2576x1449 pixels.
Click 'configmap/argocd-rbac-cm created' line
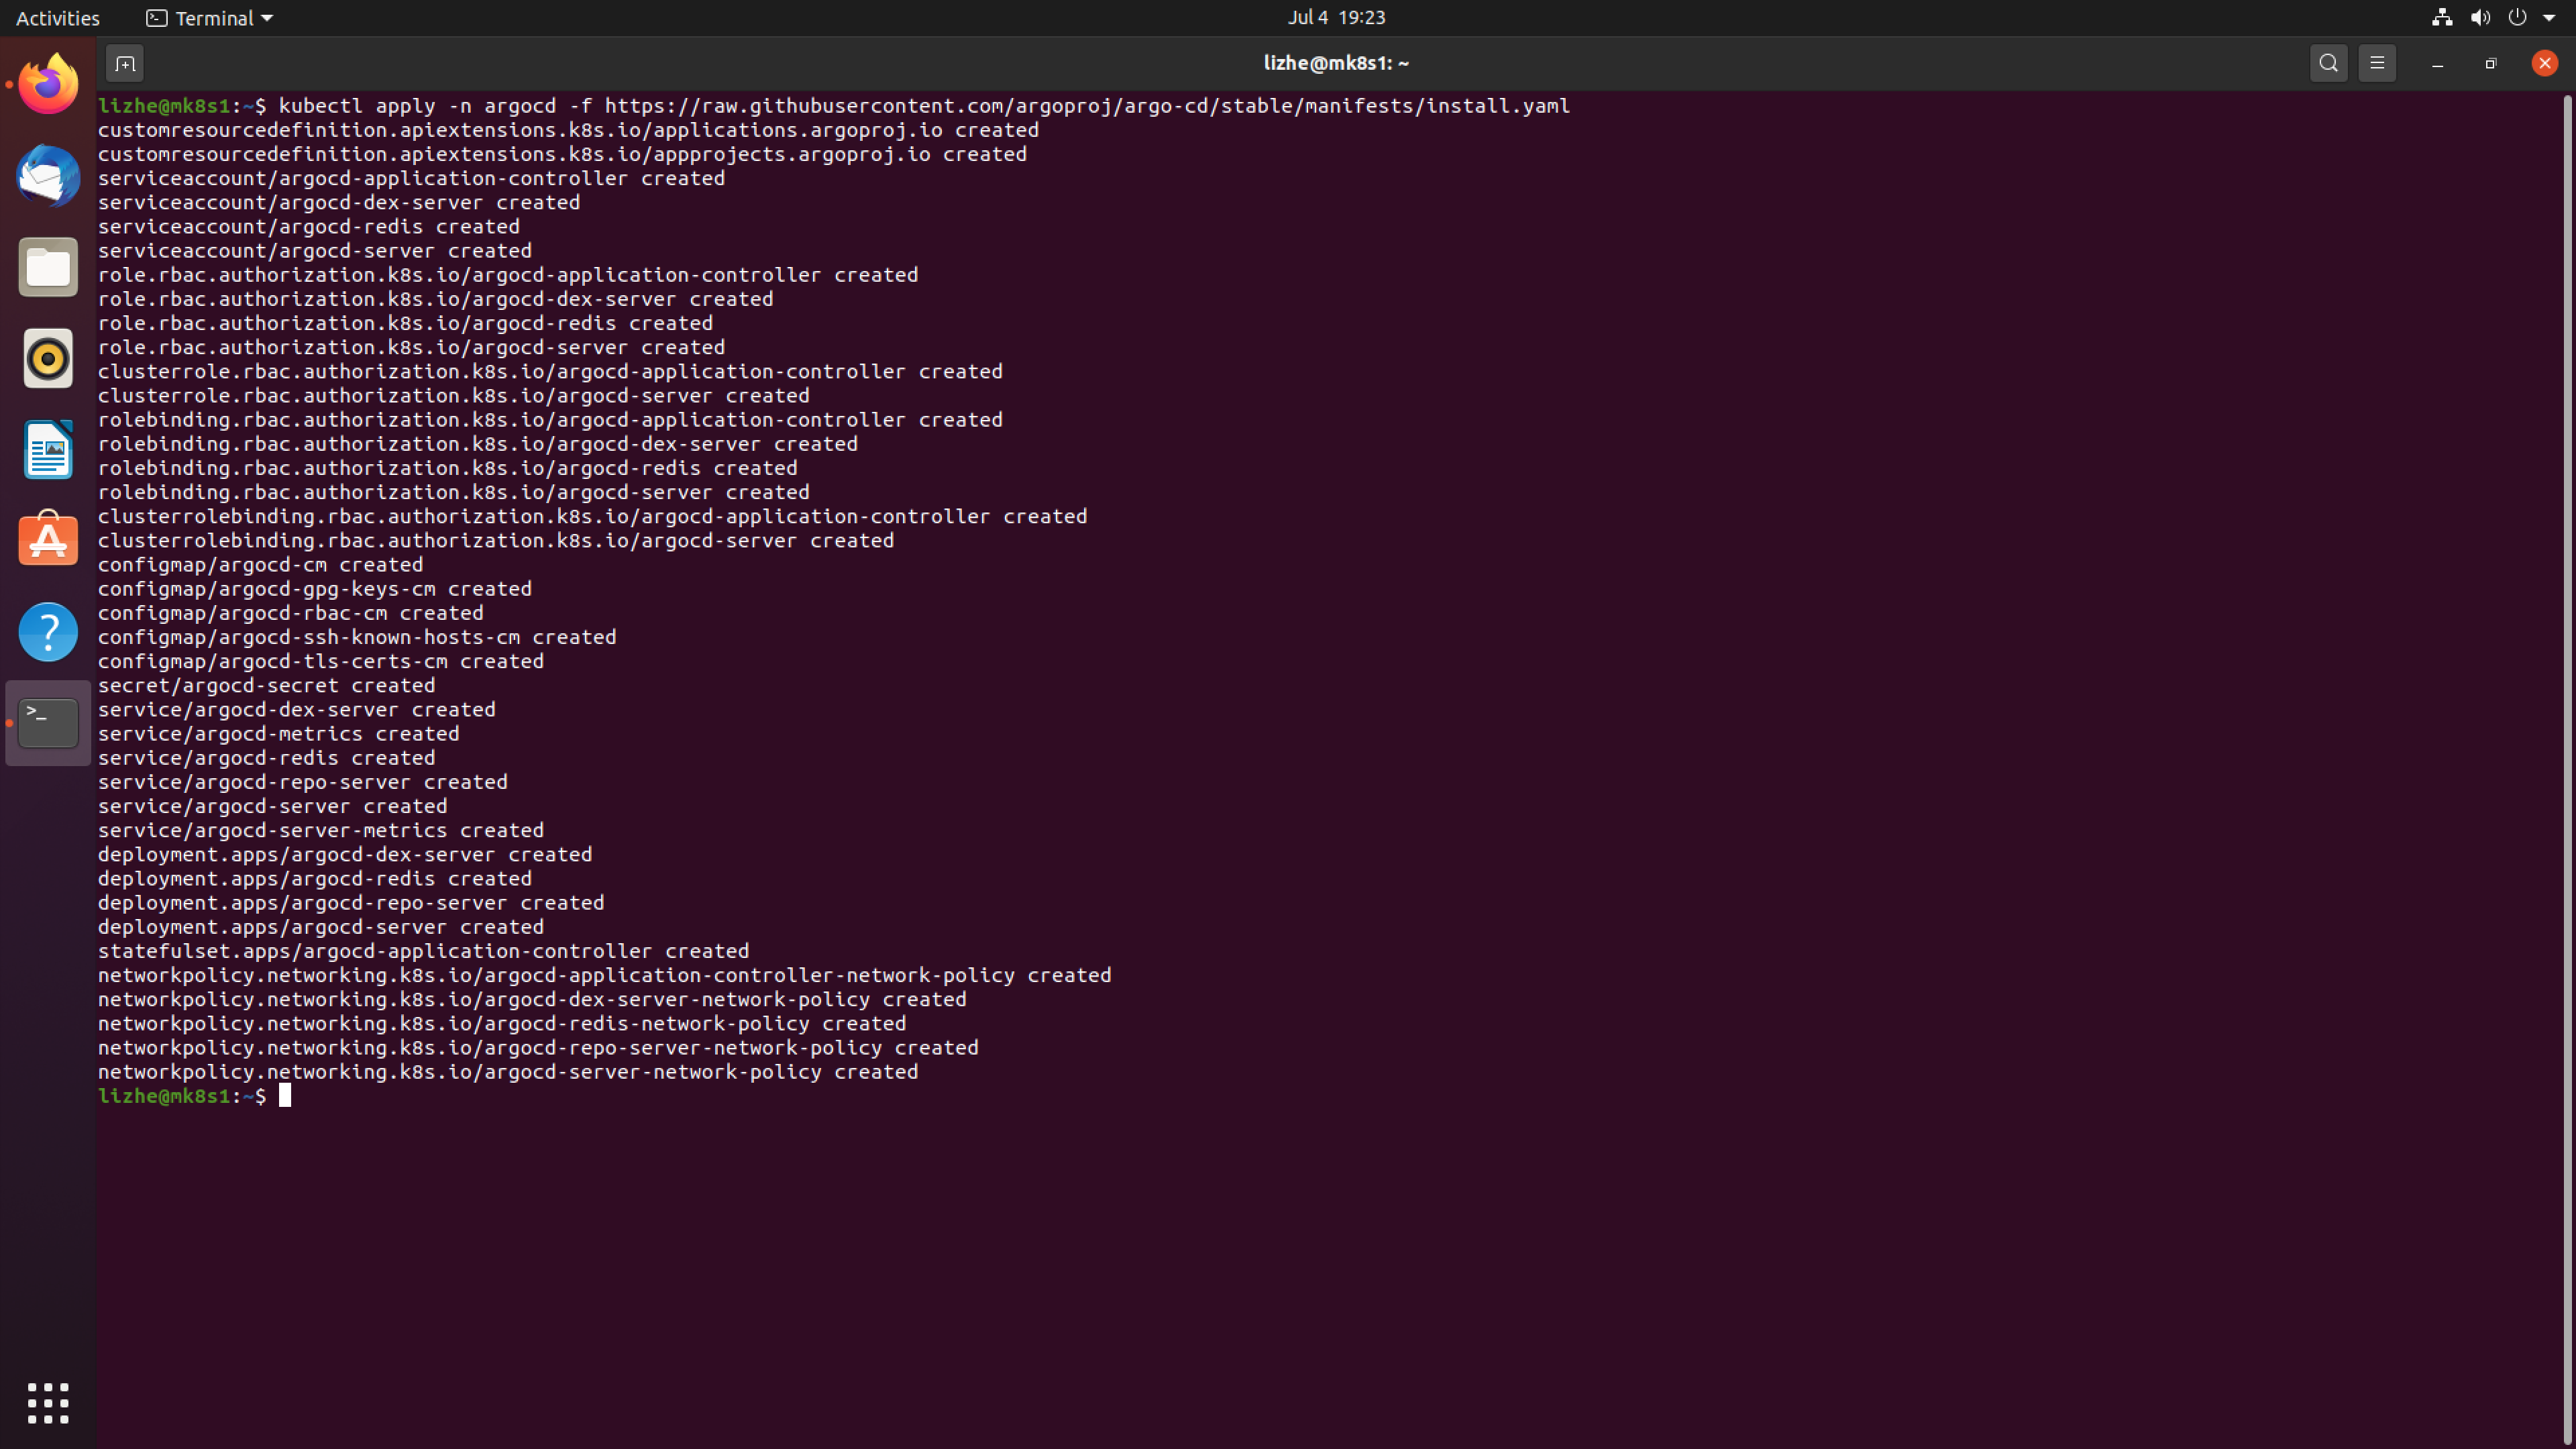coord(291,613)
